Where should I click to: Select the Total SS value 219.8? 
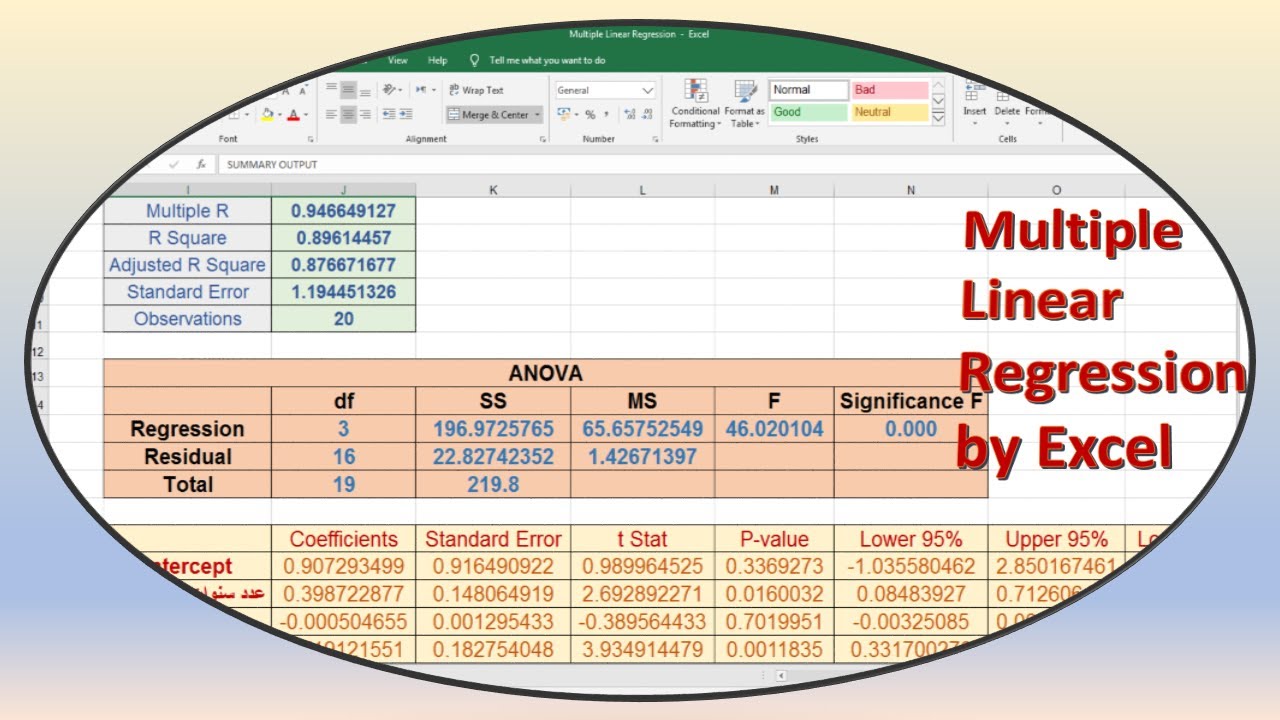(x=493, y=484)
